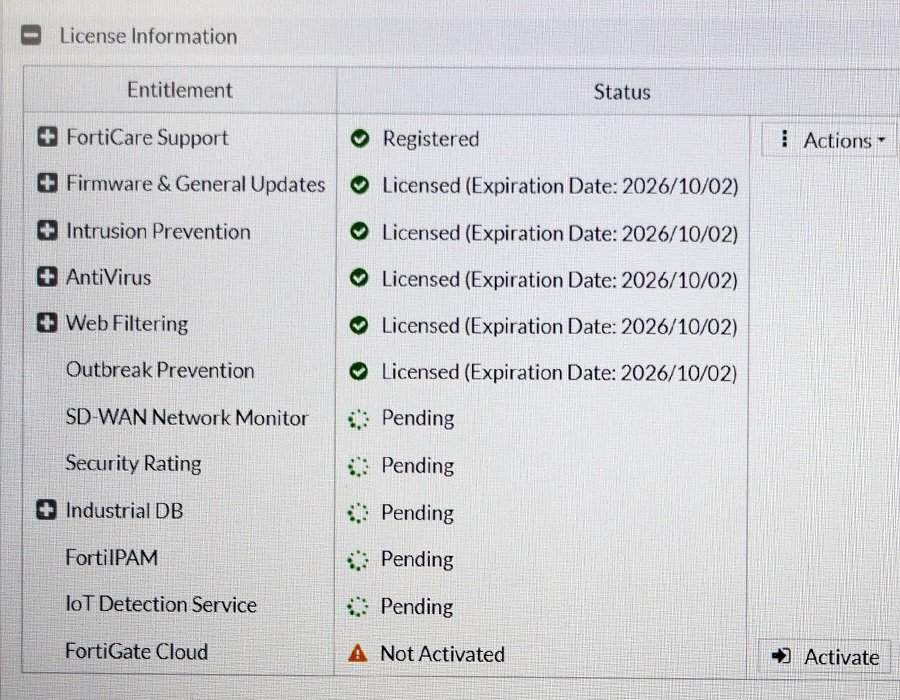Click the Not Activated warning triangle icon

point(358,654)
